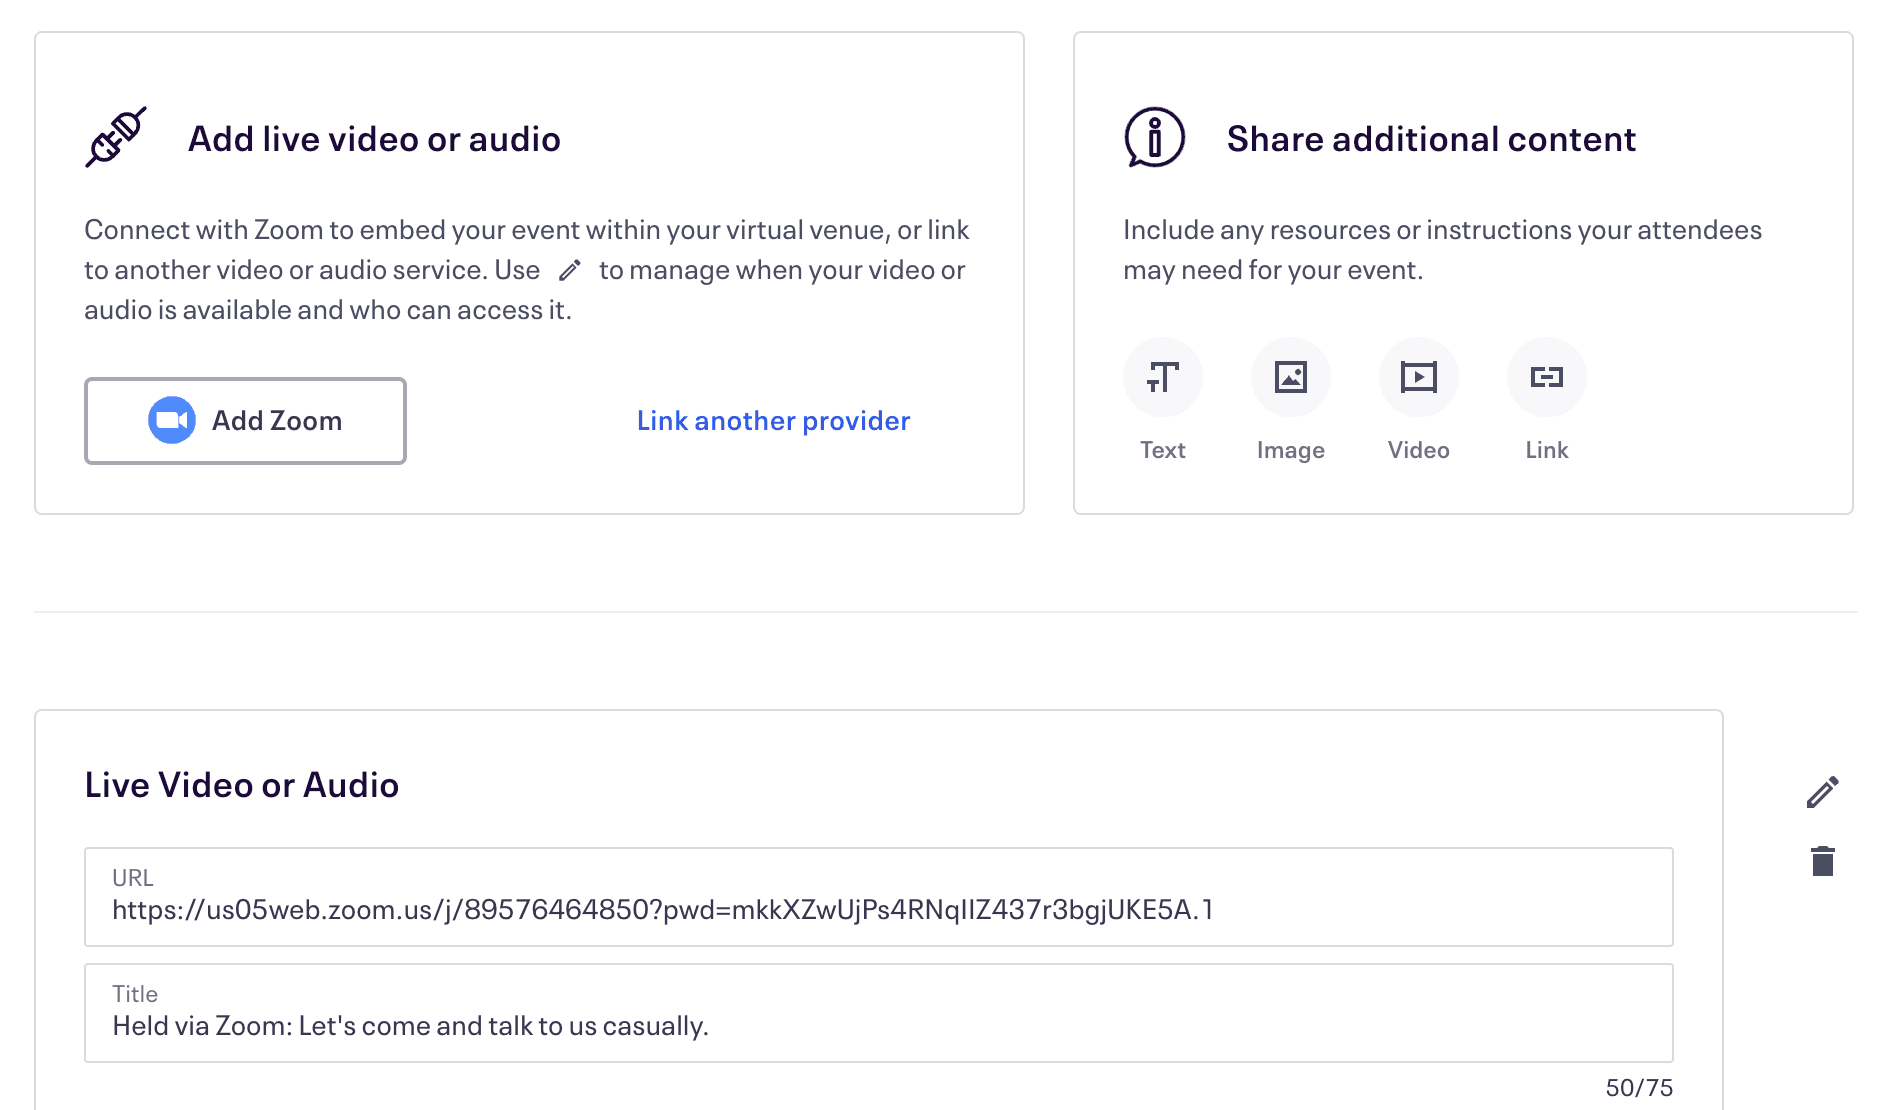The height and width of the screenshot is (1110, 1884).
Task: Click the Add Zoom button
Action: (x=245, y=421)
